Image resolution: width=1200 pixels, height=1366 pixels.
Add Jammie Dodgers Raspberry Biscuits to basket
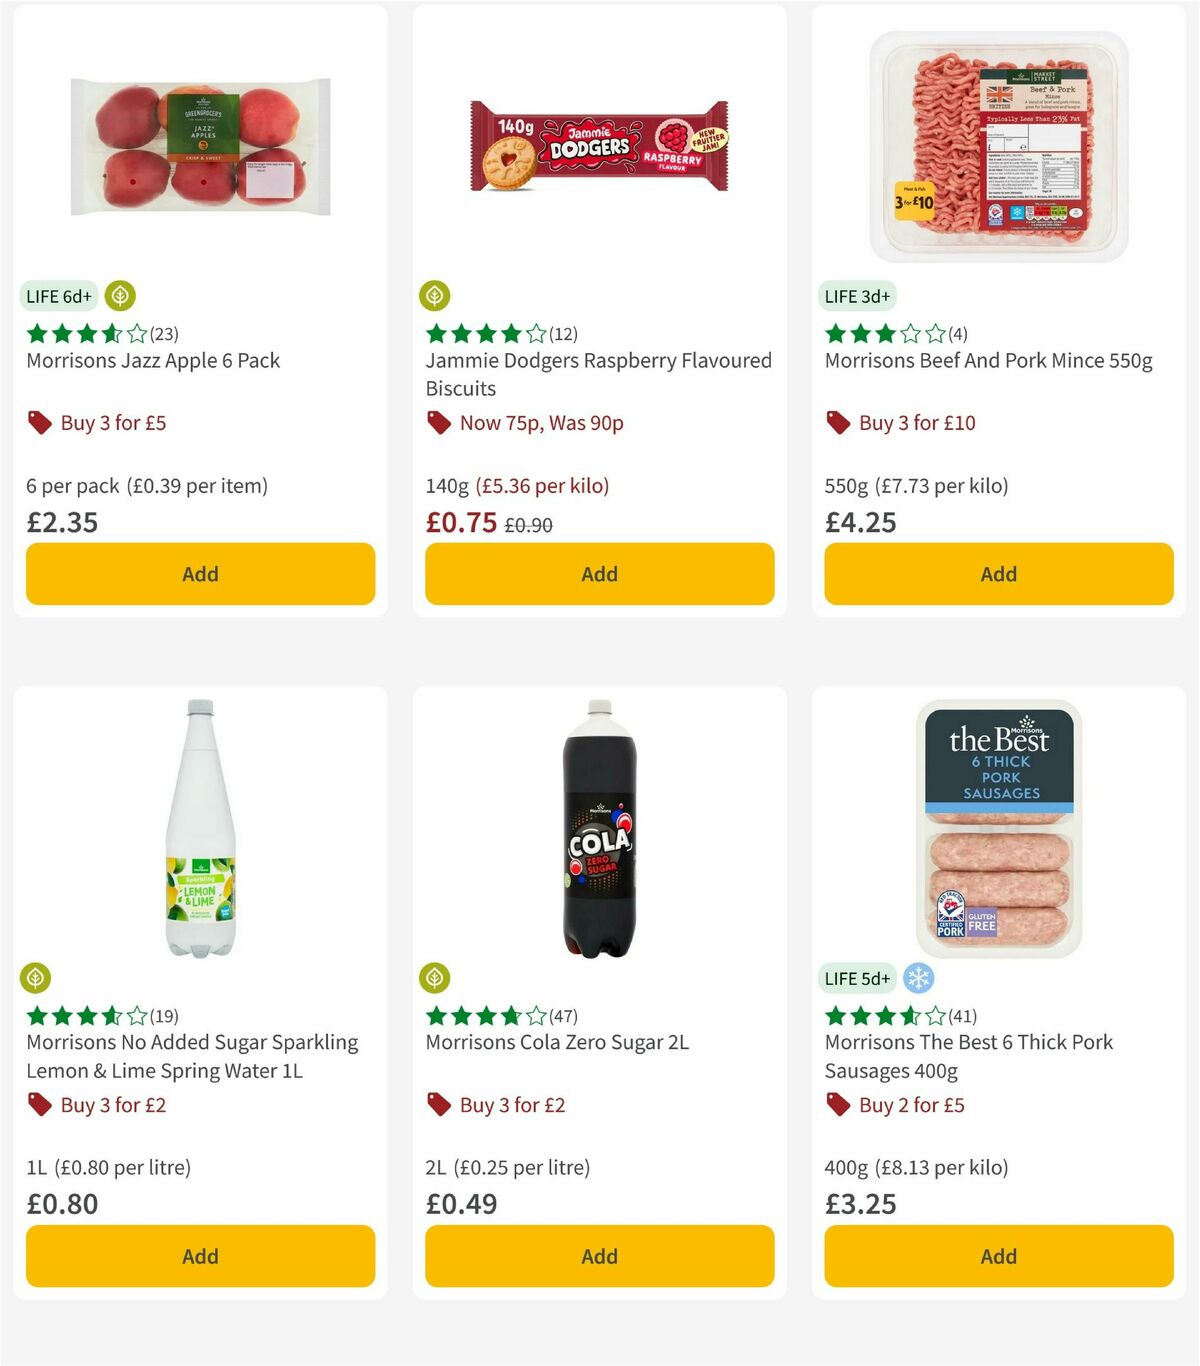click(599, 574)
